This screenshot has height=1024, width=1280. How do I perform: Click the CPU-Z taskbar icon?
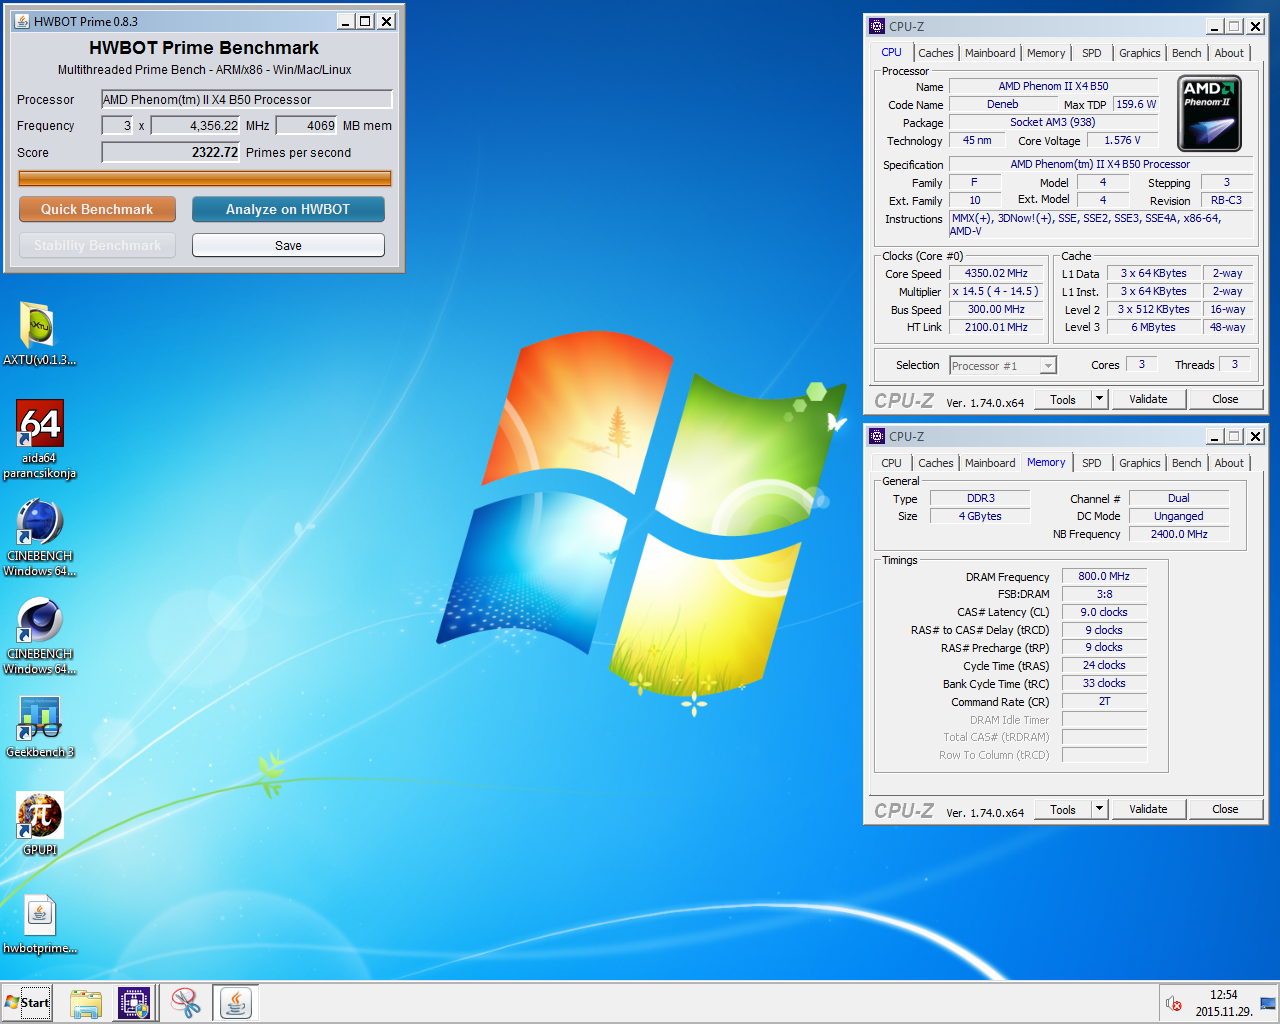pos(134,1002)
